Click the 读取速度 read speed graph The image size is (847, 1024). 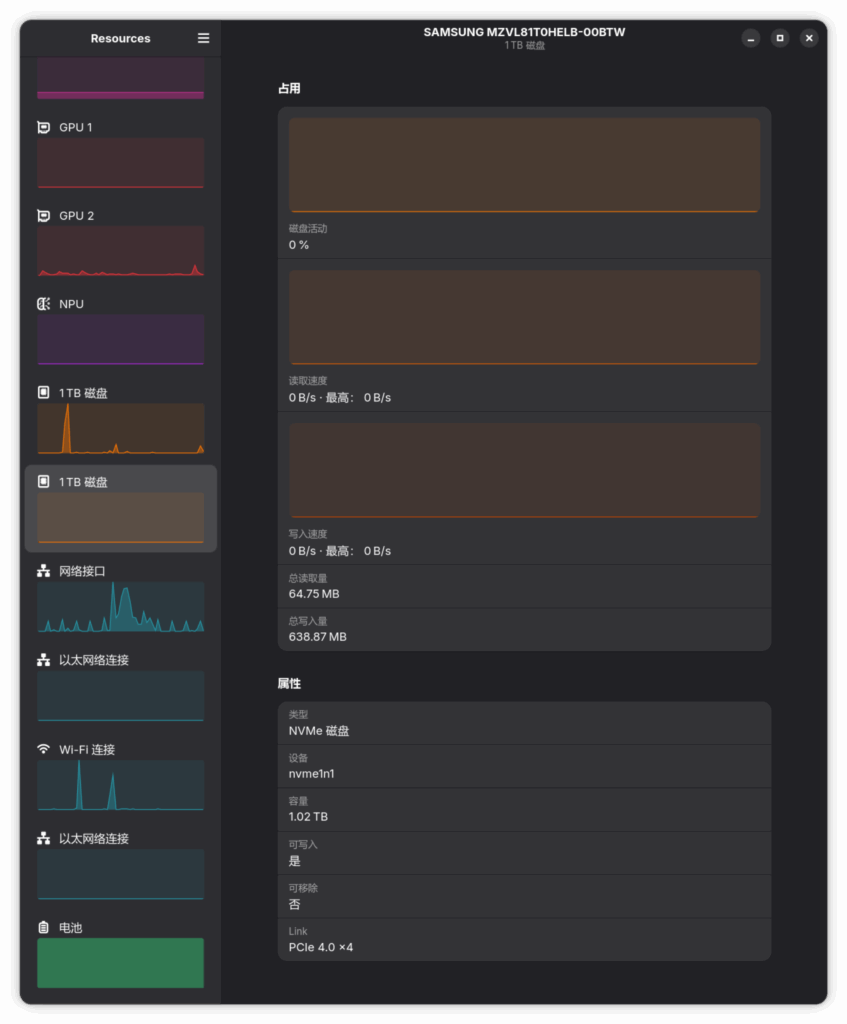point(524,317)
